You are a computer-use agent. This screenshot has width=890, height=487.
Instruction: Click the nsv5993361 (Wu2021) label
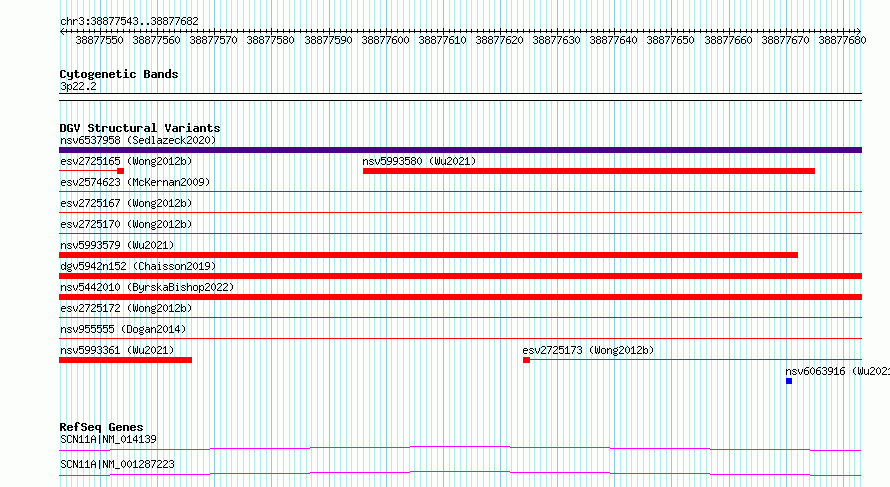(117, 350)
